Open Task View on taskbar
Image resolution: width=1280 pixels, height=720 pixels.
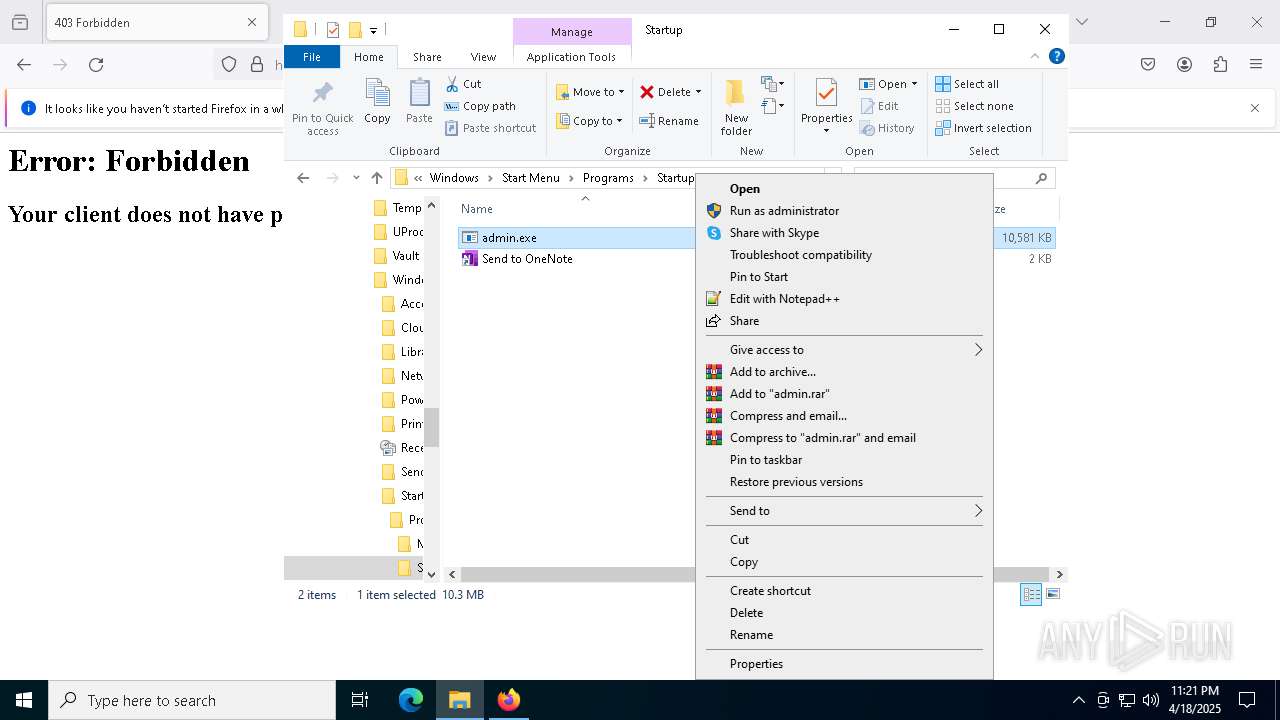pos(360,700)
